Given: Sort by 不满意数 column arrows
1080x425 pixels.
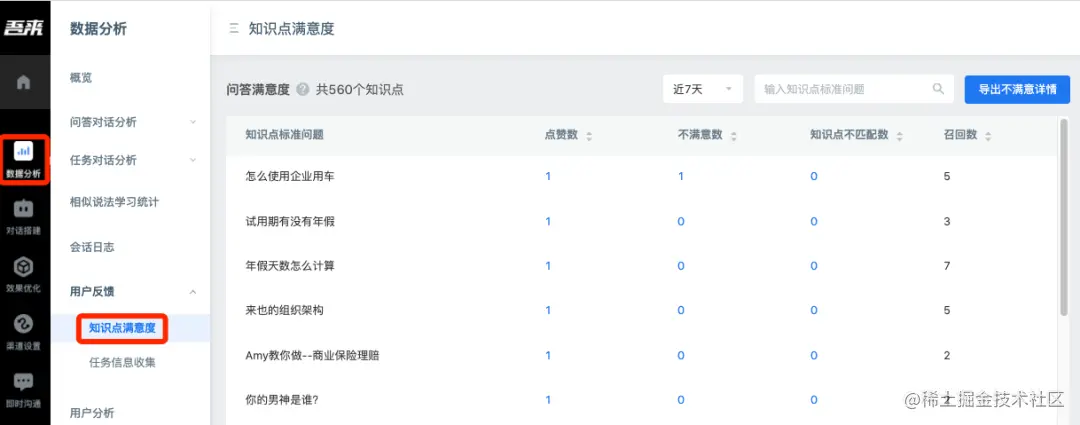Looking at the screenshot, I should tap(734, 136).
